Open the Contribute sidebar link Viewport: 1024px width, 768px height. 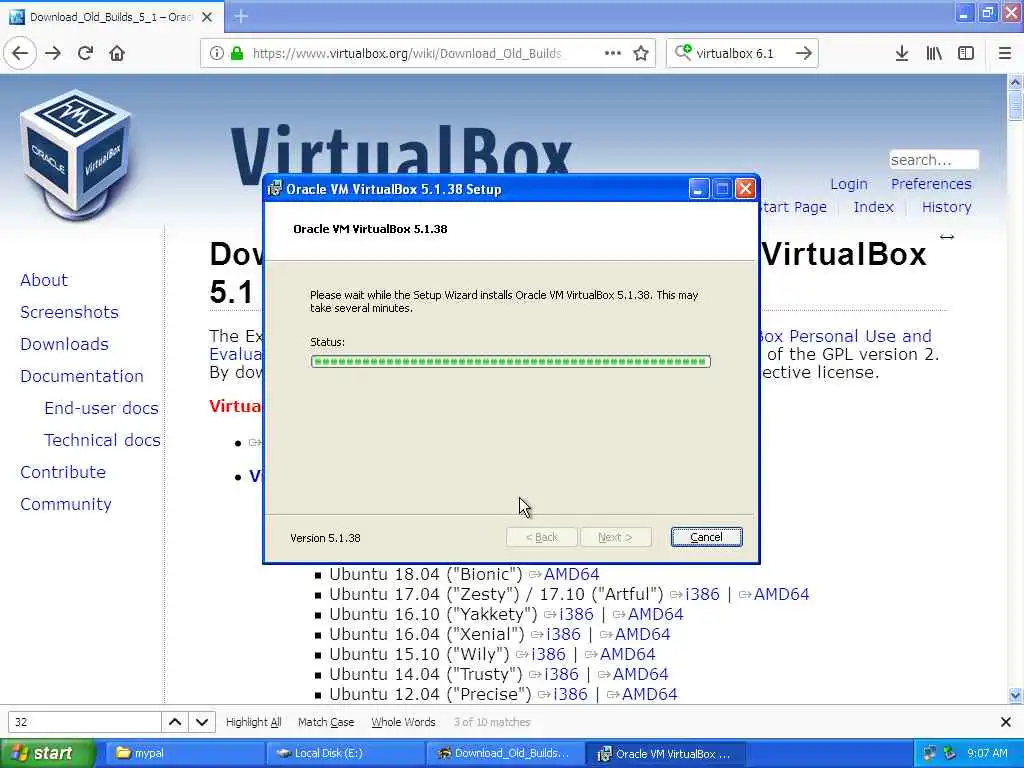63,472
